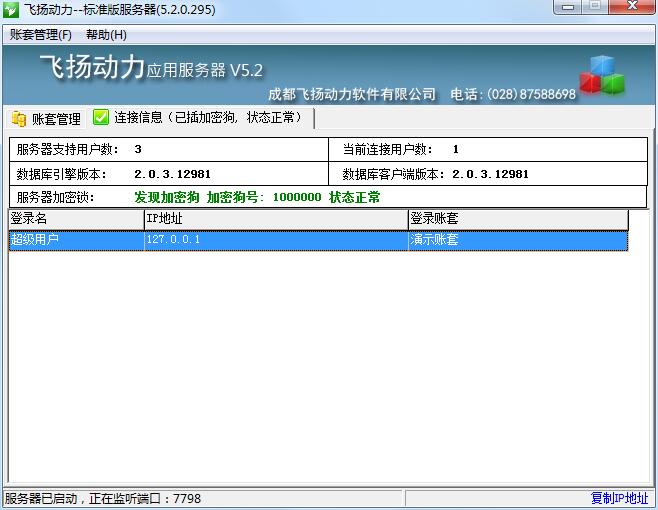Click the 账套管理 tab folder icon
The width and height of the screenshot is (658, 510).
coord(19,119)
